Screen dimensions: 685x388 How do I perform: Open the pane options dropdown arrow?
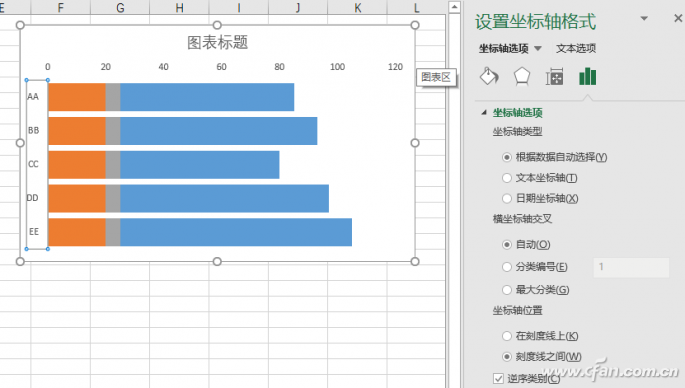(644, 18)
